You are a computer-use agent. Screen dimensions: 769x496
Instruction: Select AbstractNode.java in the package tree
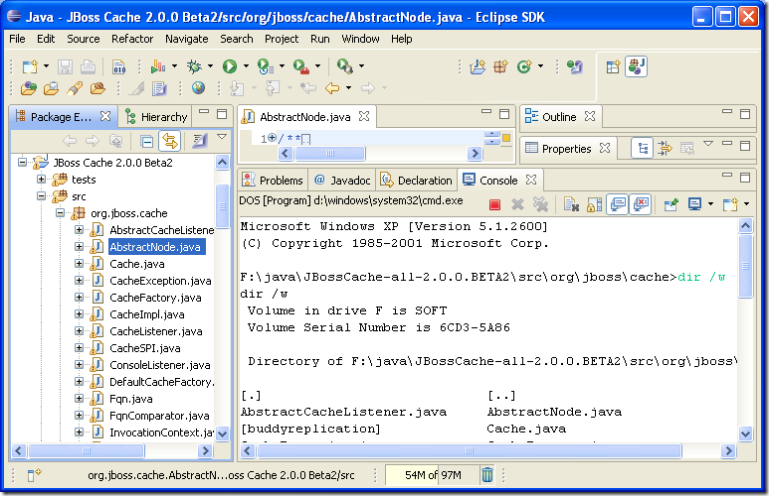coord(155,247)
